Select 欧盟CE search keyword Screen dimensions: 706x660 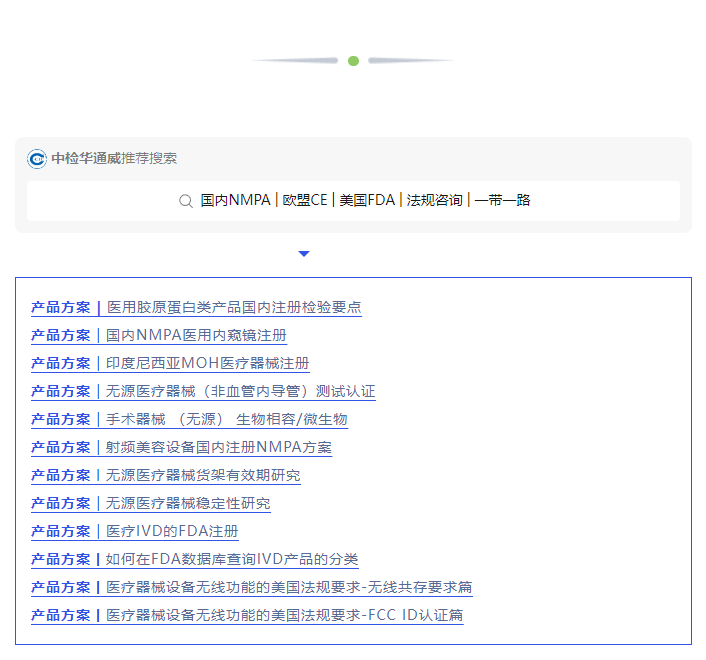pyautogui.click(x=305, y=201)
